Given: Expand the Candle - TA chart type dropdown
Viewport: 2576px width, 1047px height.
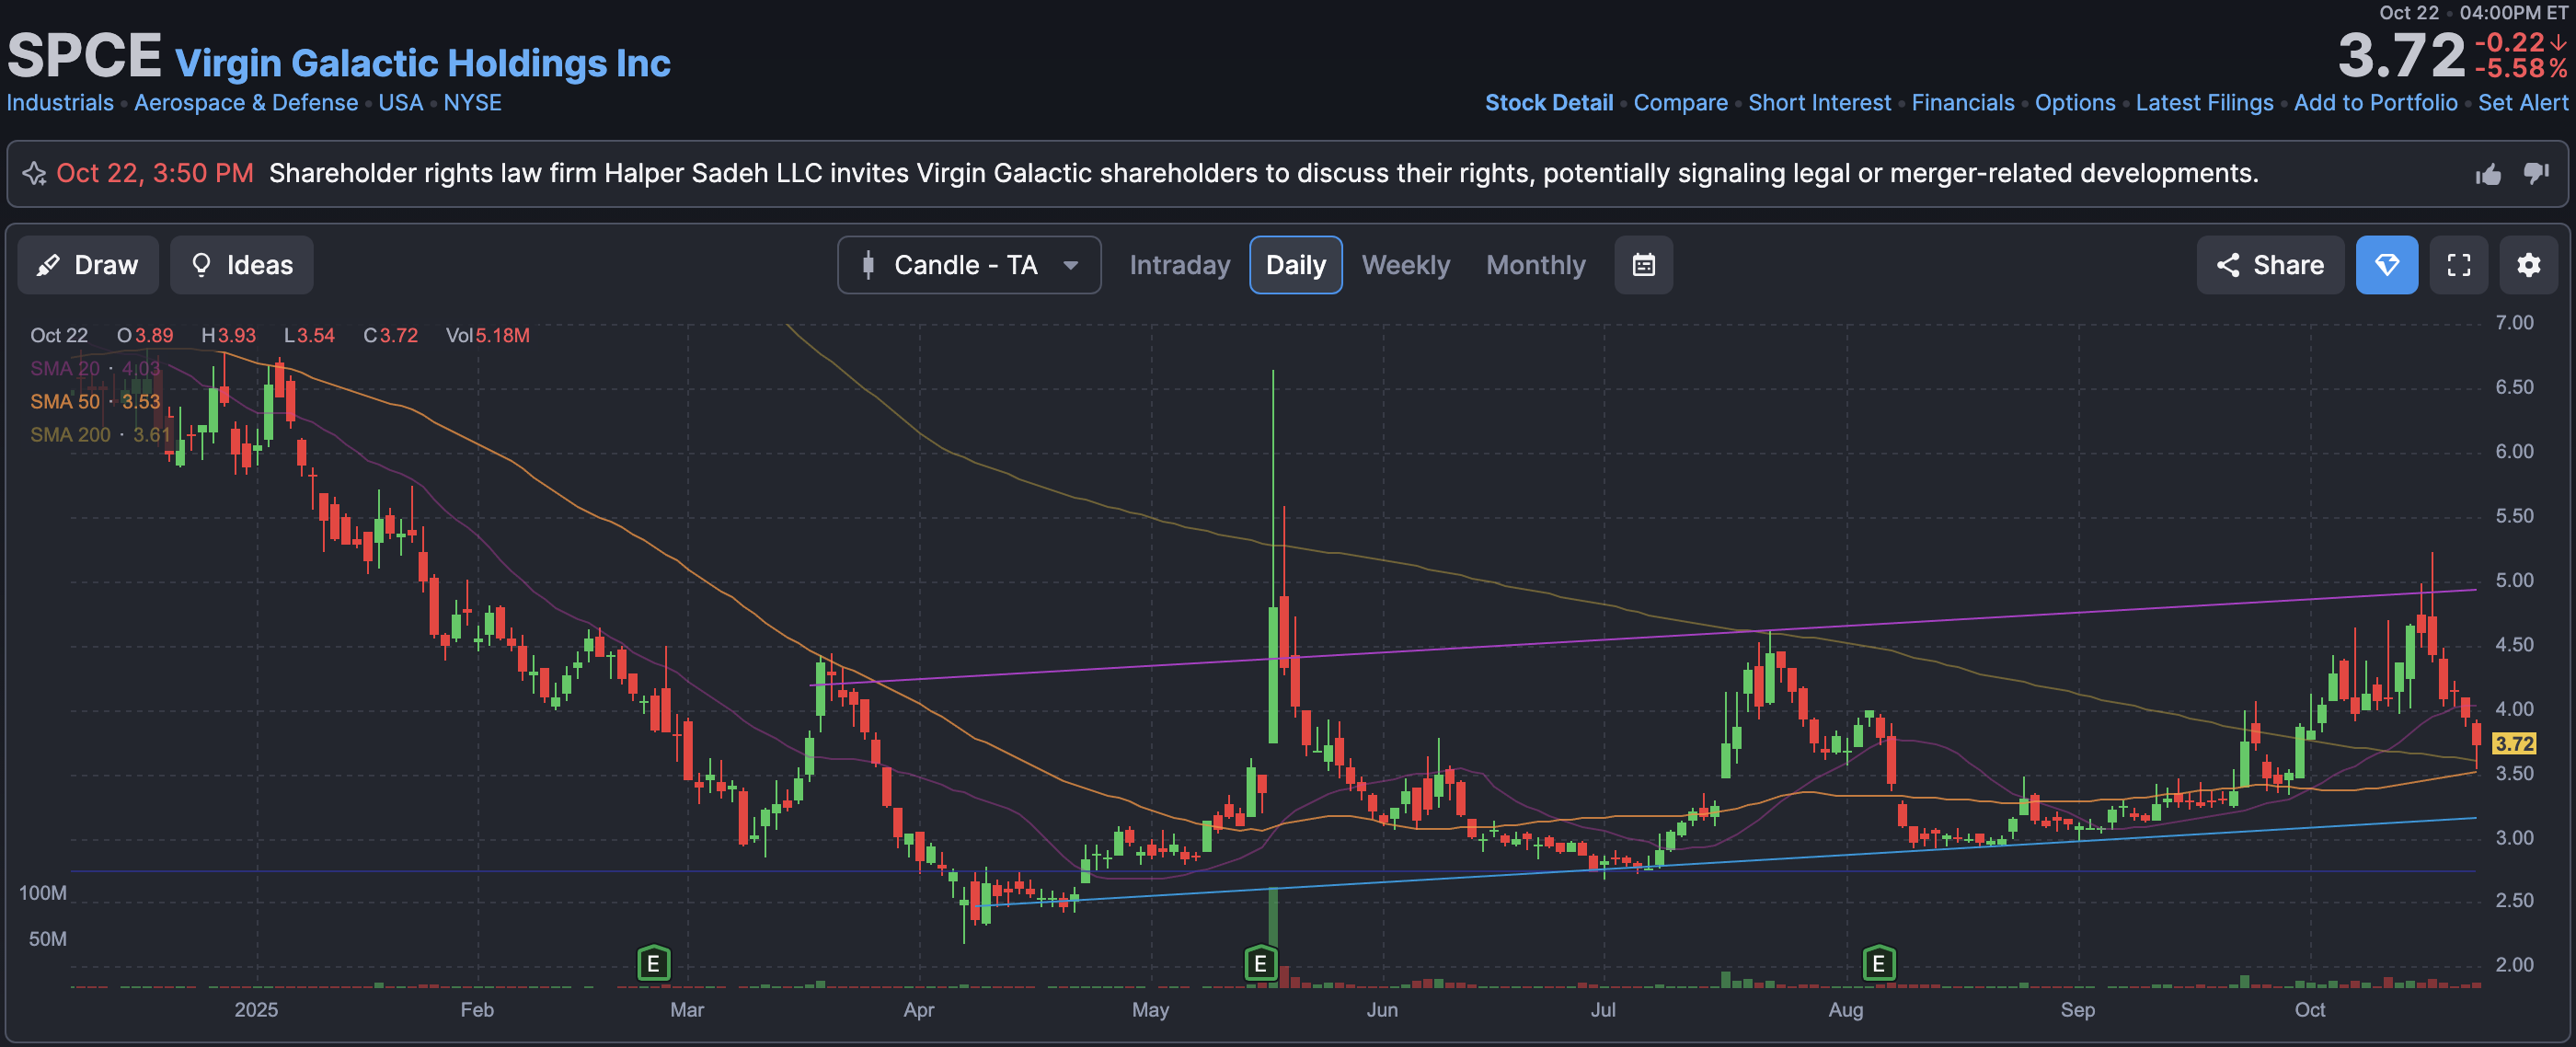Looking at the screenshot, I should pyautogui.click(x=968, y=265).
